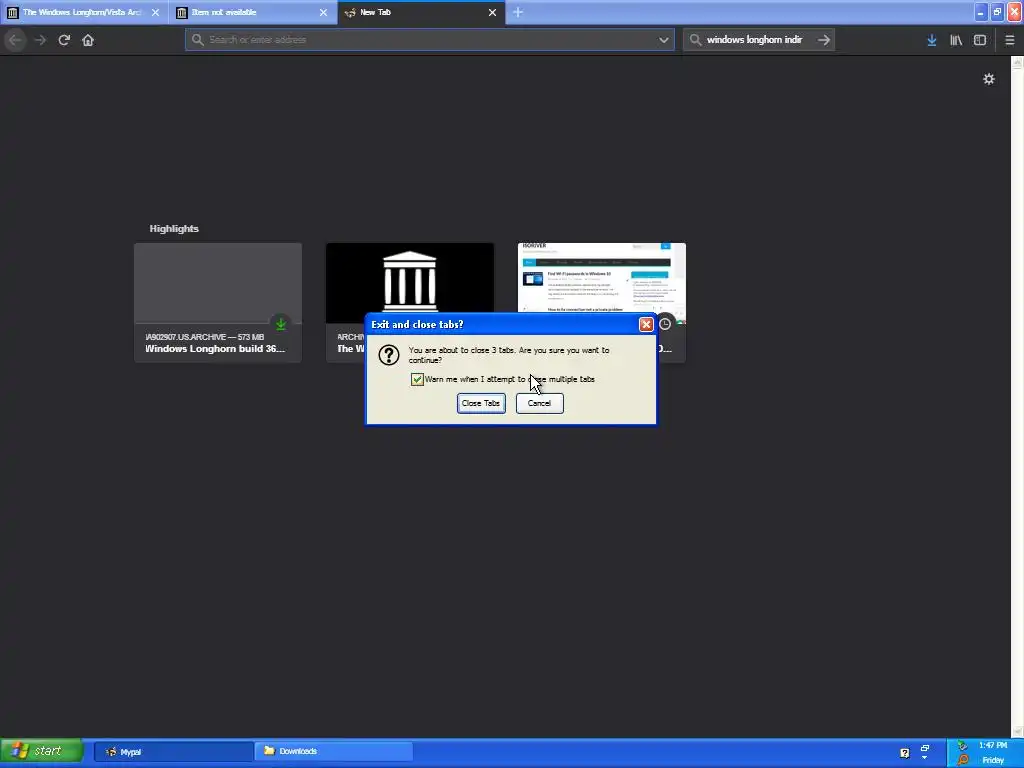The height and width of the screenshot is (768, 1024).
Task: Close The Windows Longhorn/Vista tab
Action: coord(155,12)
